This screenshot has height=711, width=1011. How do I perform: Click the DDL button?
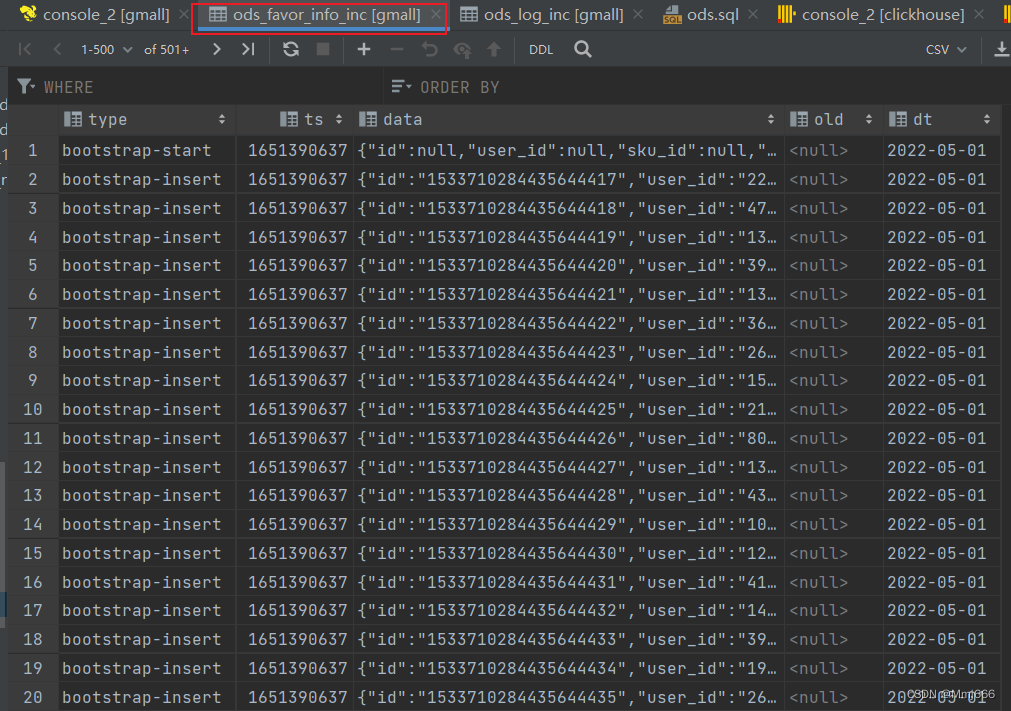[x=541, y=49]
